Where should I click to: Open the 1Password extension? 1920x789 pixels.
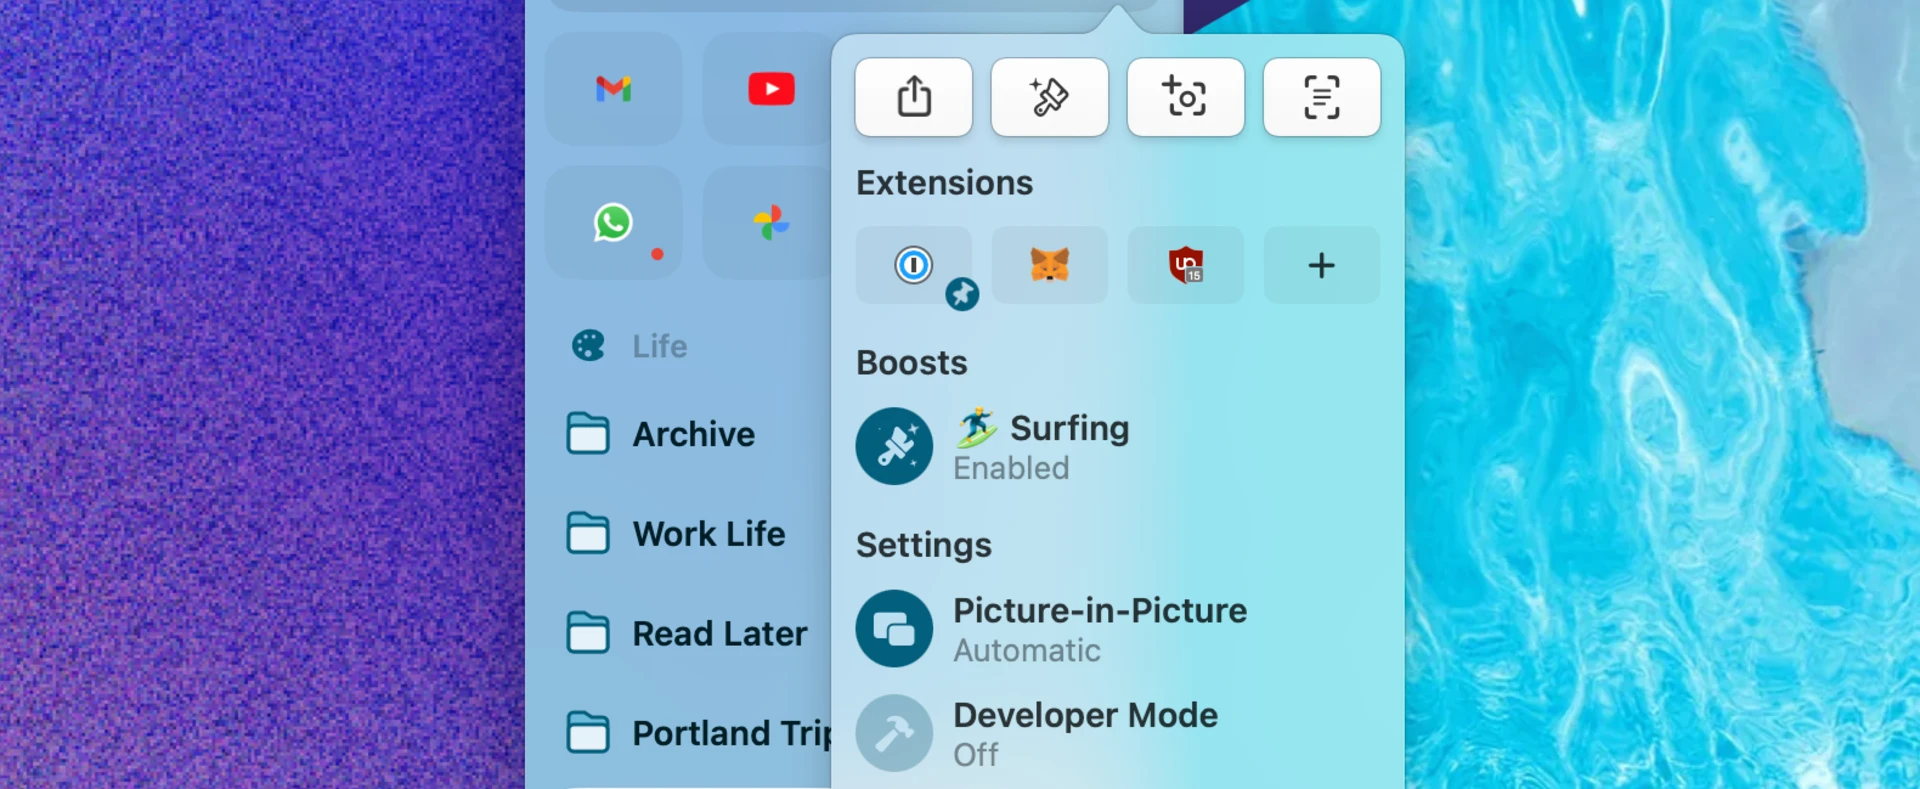(x=913, y=265)
